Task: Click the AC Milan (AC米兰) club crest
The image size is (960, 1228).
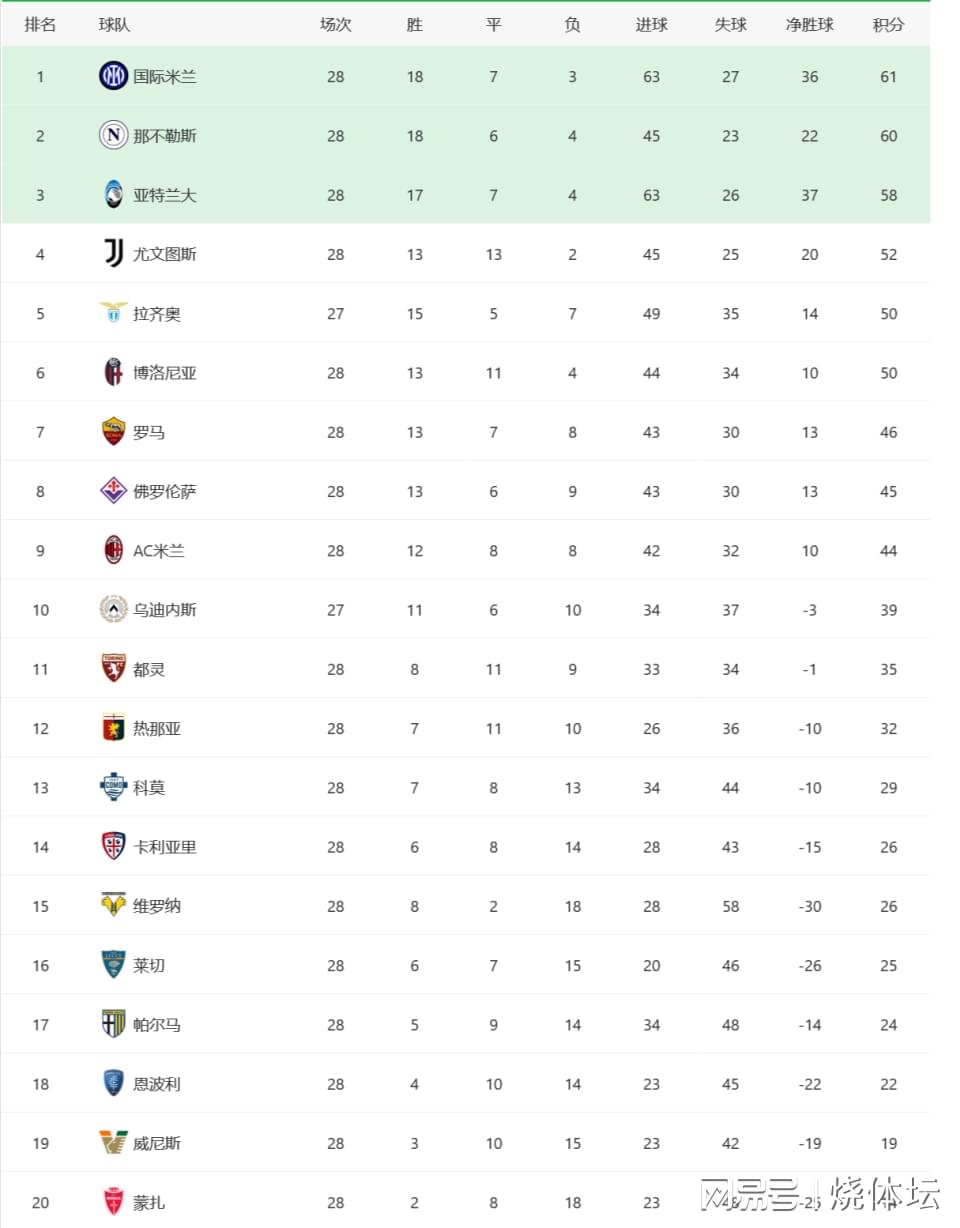Action: 114,550
